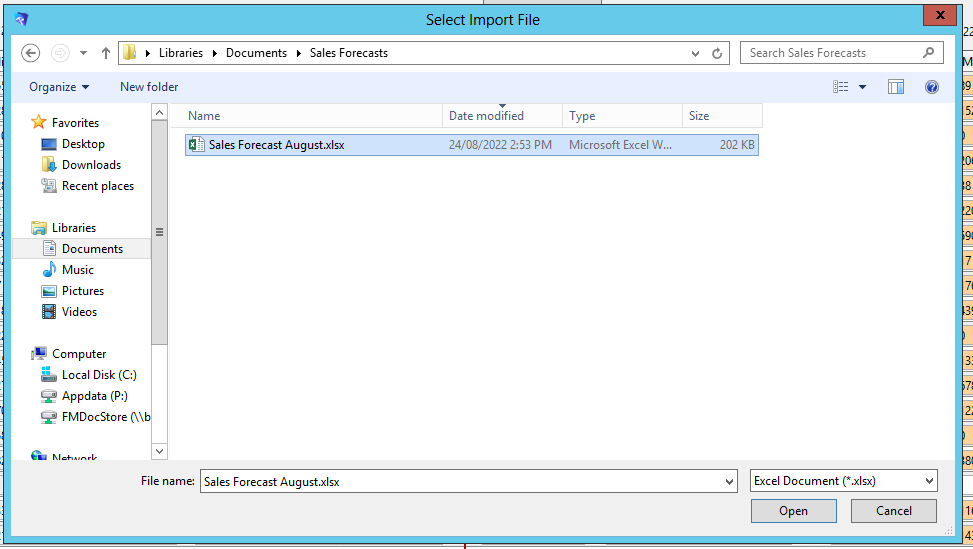Screen dimensions: 973x549
Task: Open the More view options arrow
Action: point(863,87)
